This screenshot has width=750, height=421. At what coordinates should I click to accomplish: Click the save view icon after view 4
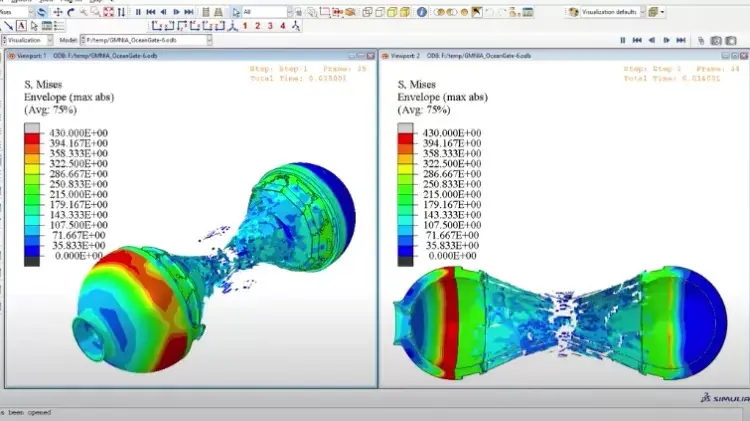[296, 26]
